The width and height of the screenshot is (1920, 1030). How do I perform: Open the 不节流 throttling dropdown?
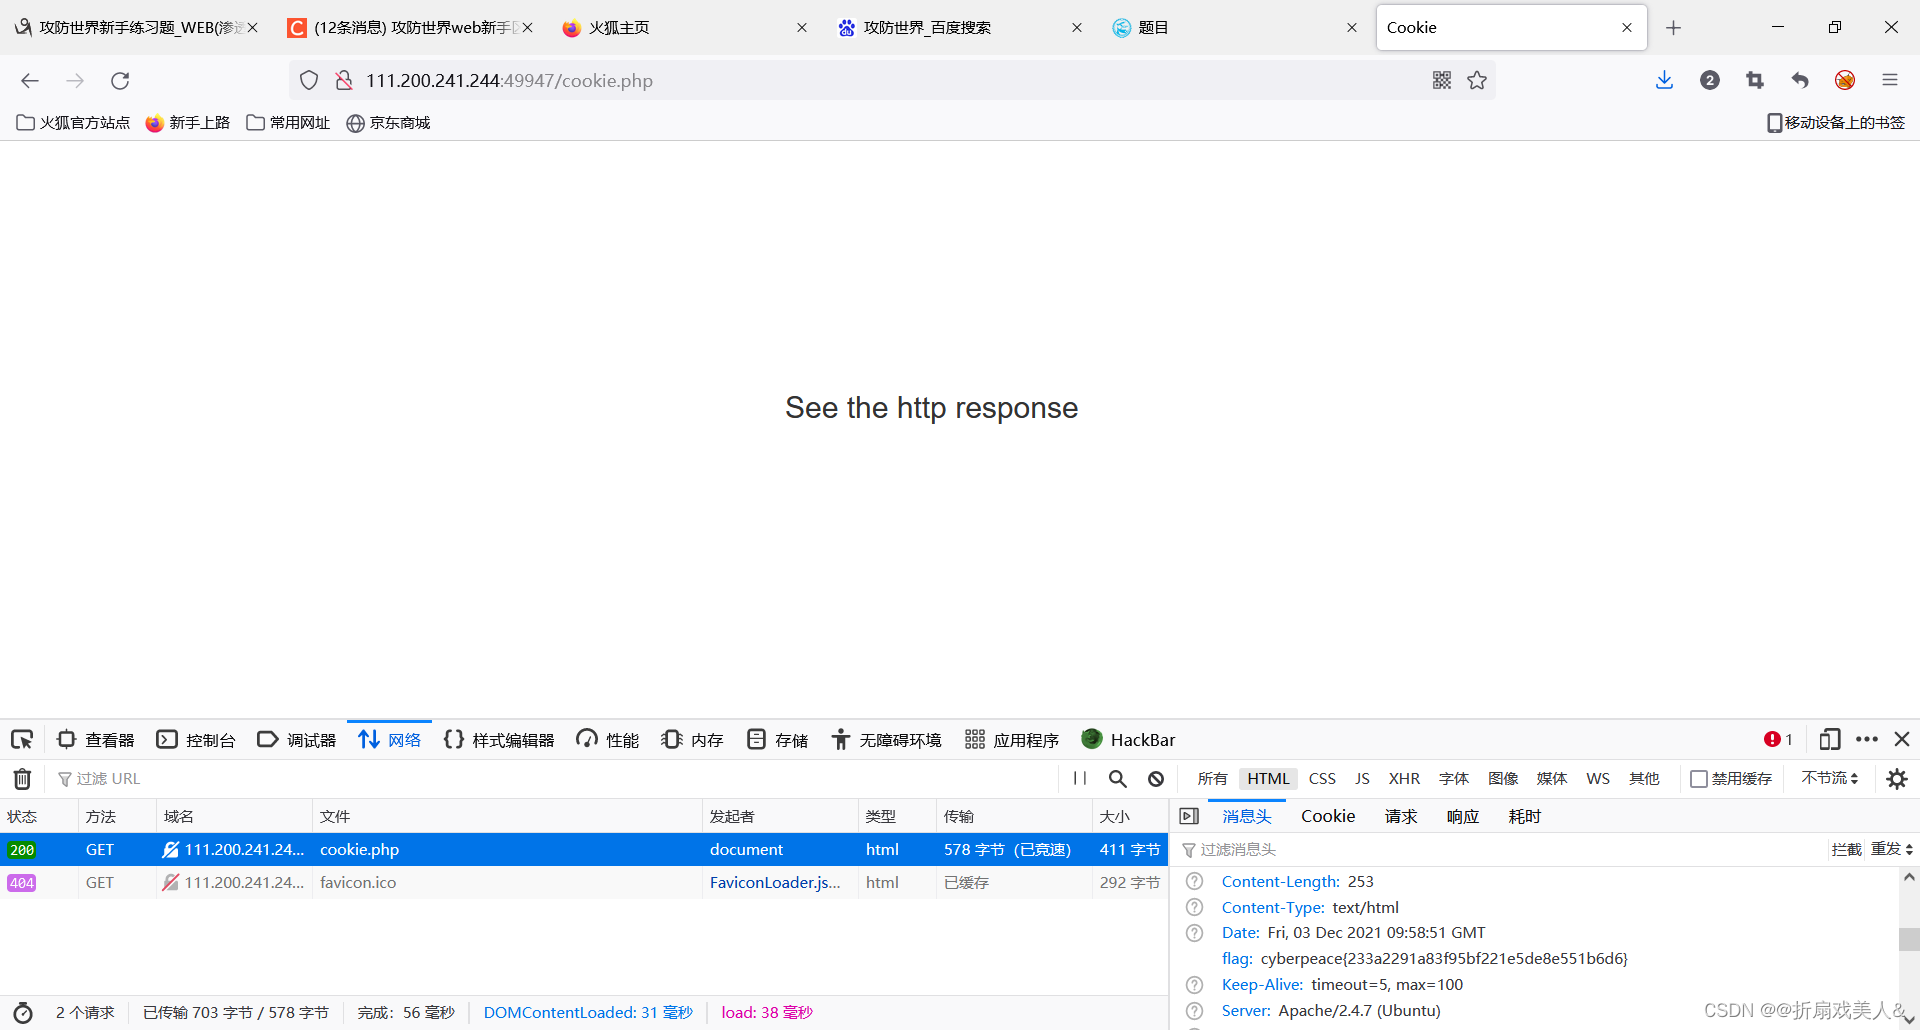tap(1830, 779)
